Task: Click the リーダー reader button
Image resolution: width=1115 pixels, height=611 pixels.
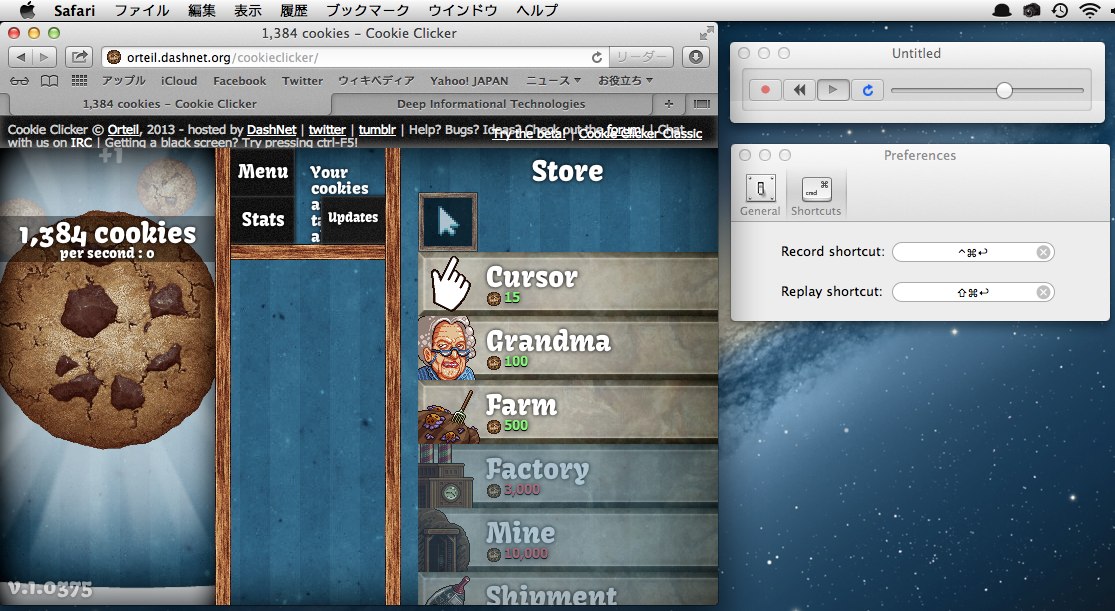Action: click(x=641, y=58)
